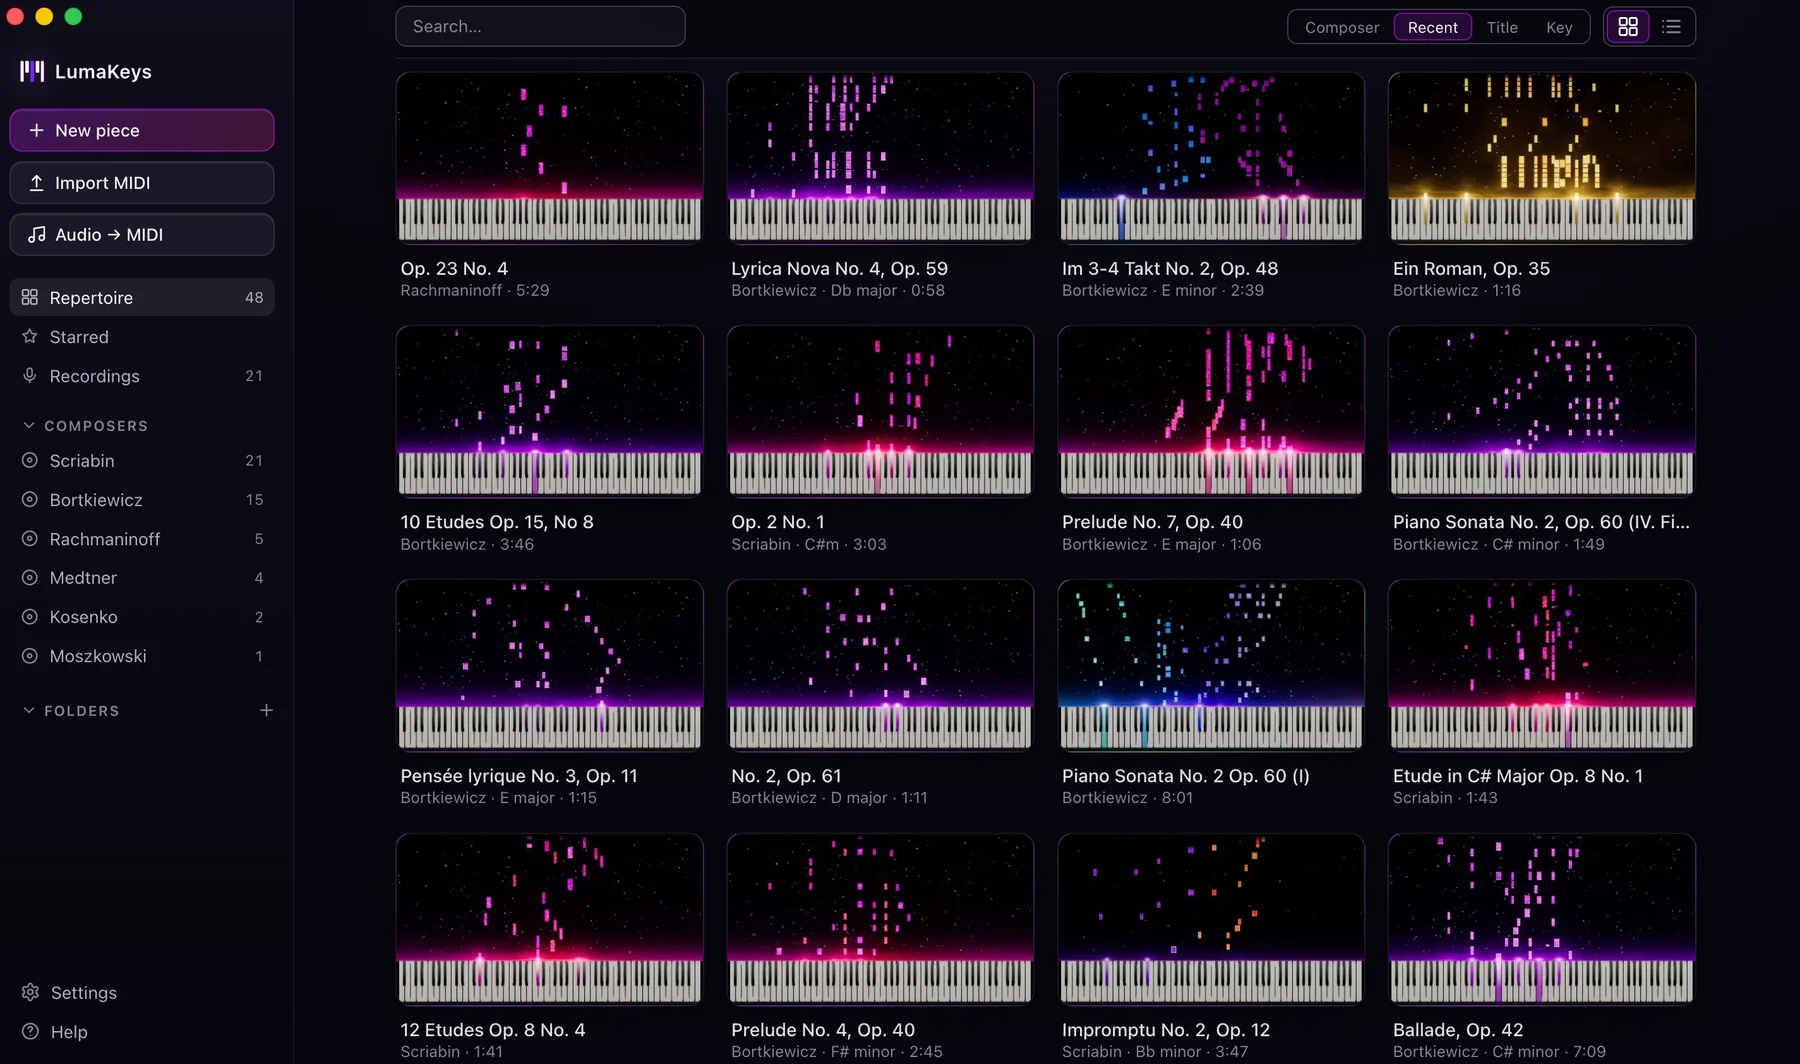Filter by composer Bortkiewicz
The image size is (1800, 1064).
coord(142,499)
